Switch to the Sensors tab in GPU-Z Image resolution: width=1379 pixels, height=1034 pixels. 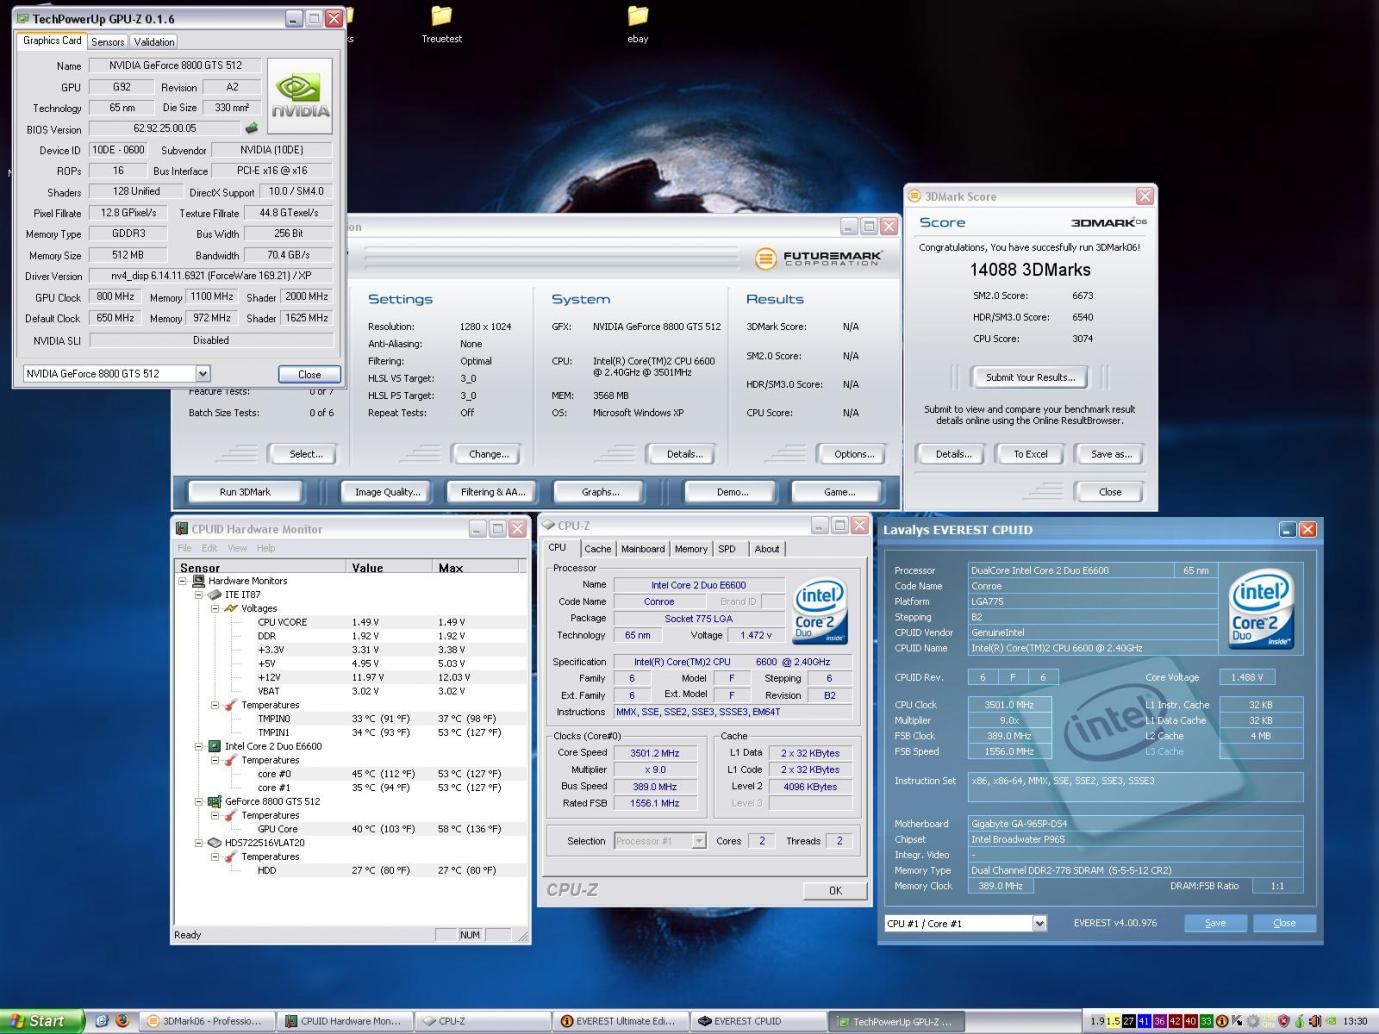point(108,42)
